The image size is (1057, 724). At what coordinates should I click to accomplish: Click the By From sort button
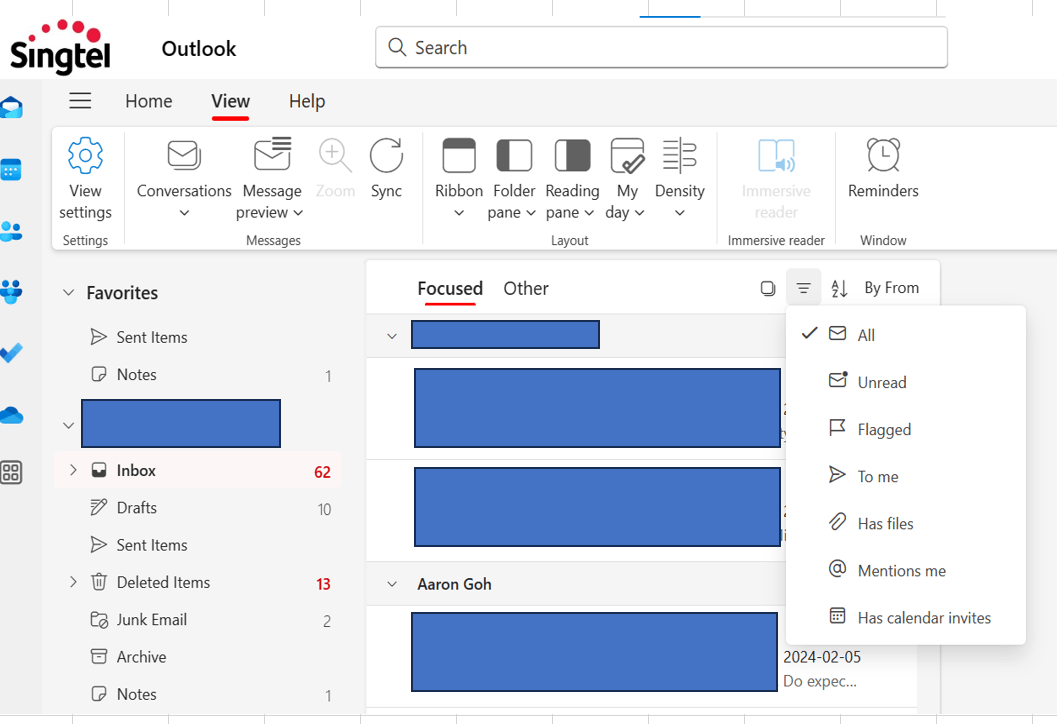pos(891,288)
